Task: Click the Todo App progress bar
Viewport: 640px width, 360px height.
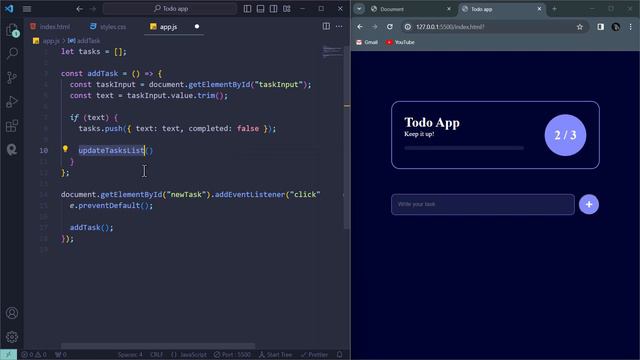Action: (464, 148)
